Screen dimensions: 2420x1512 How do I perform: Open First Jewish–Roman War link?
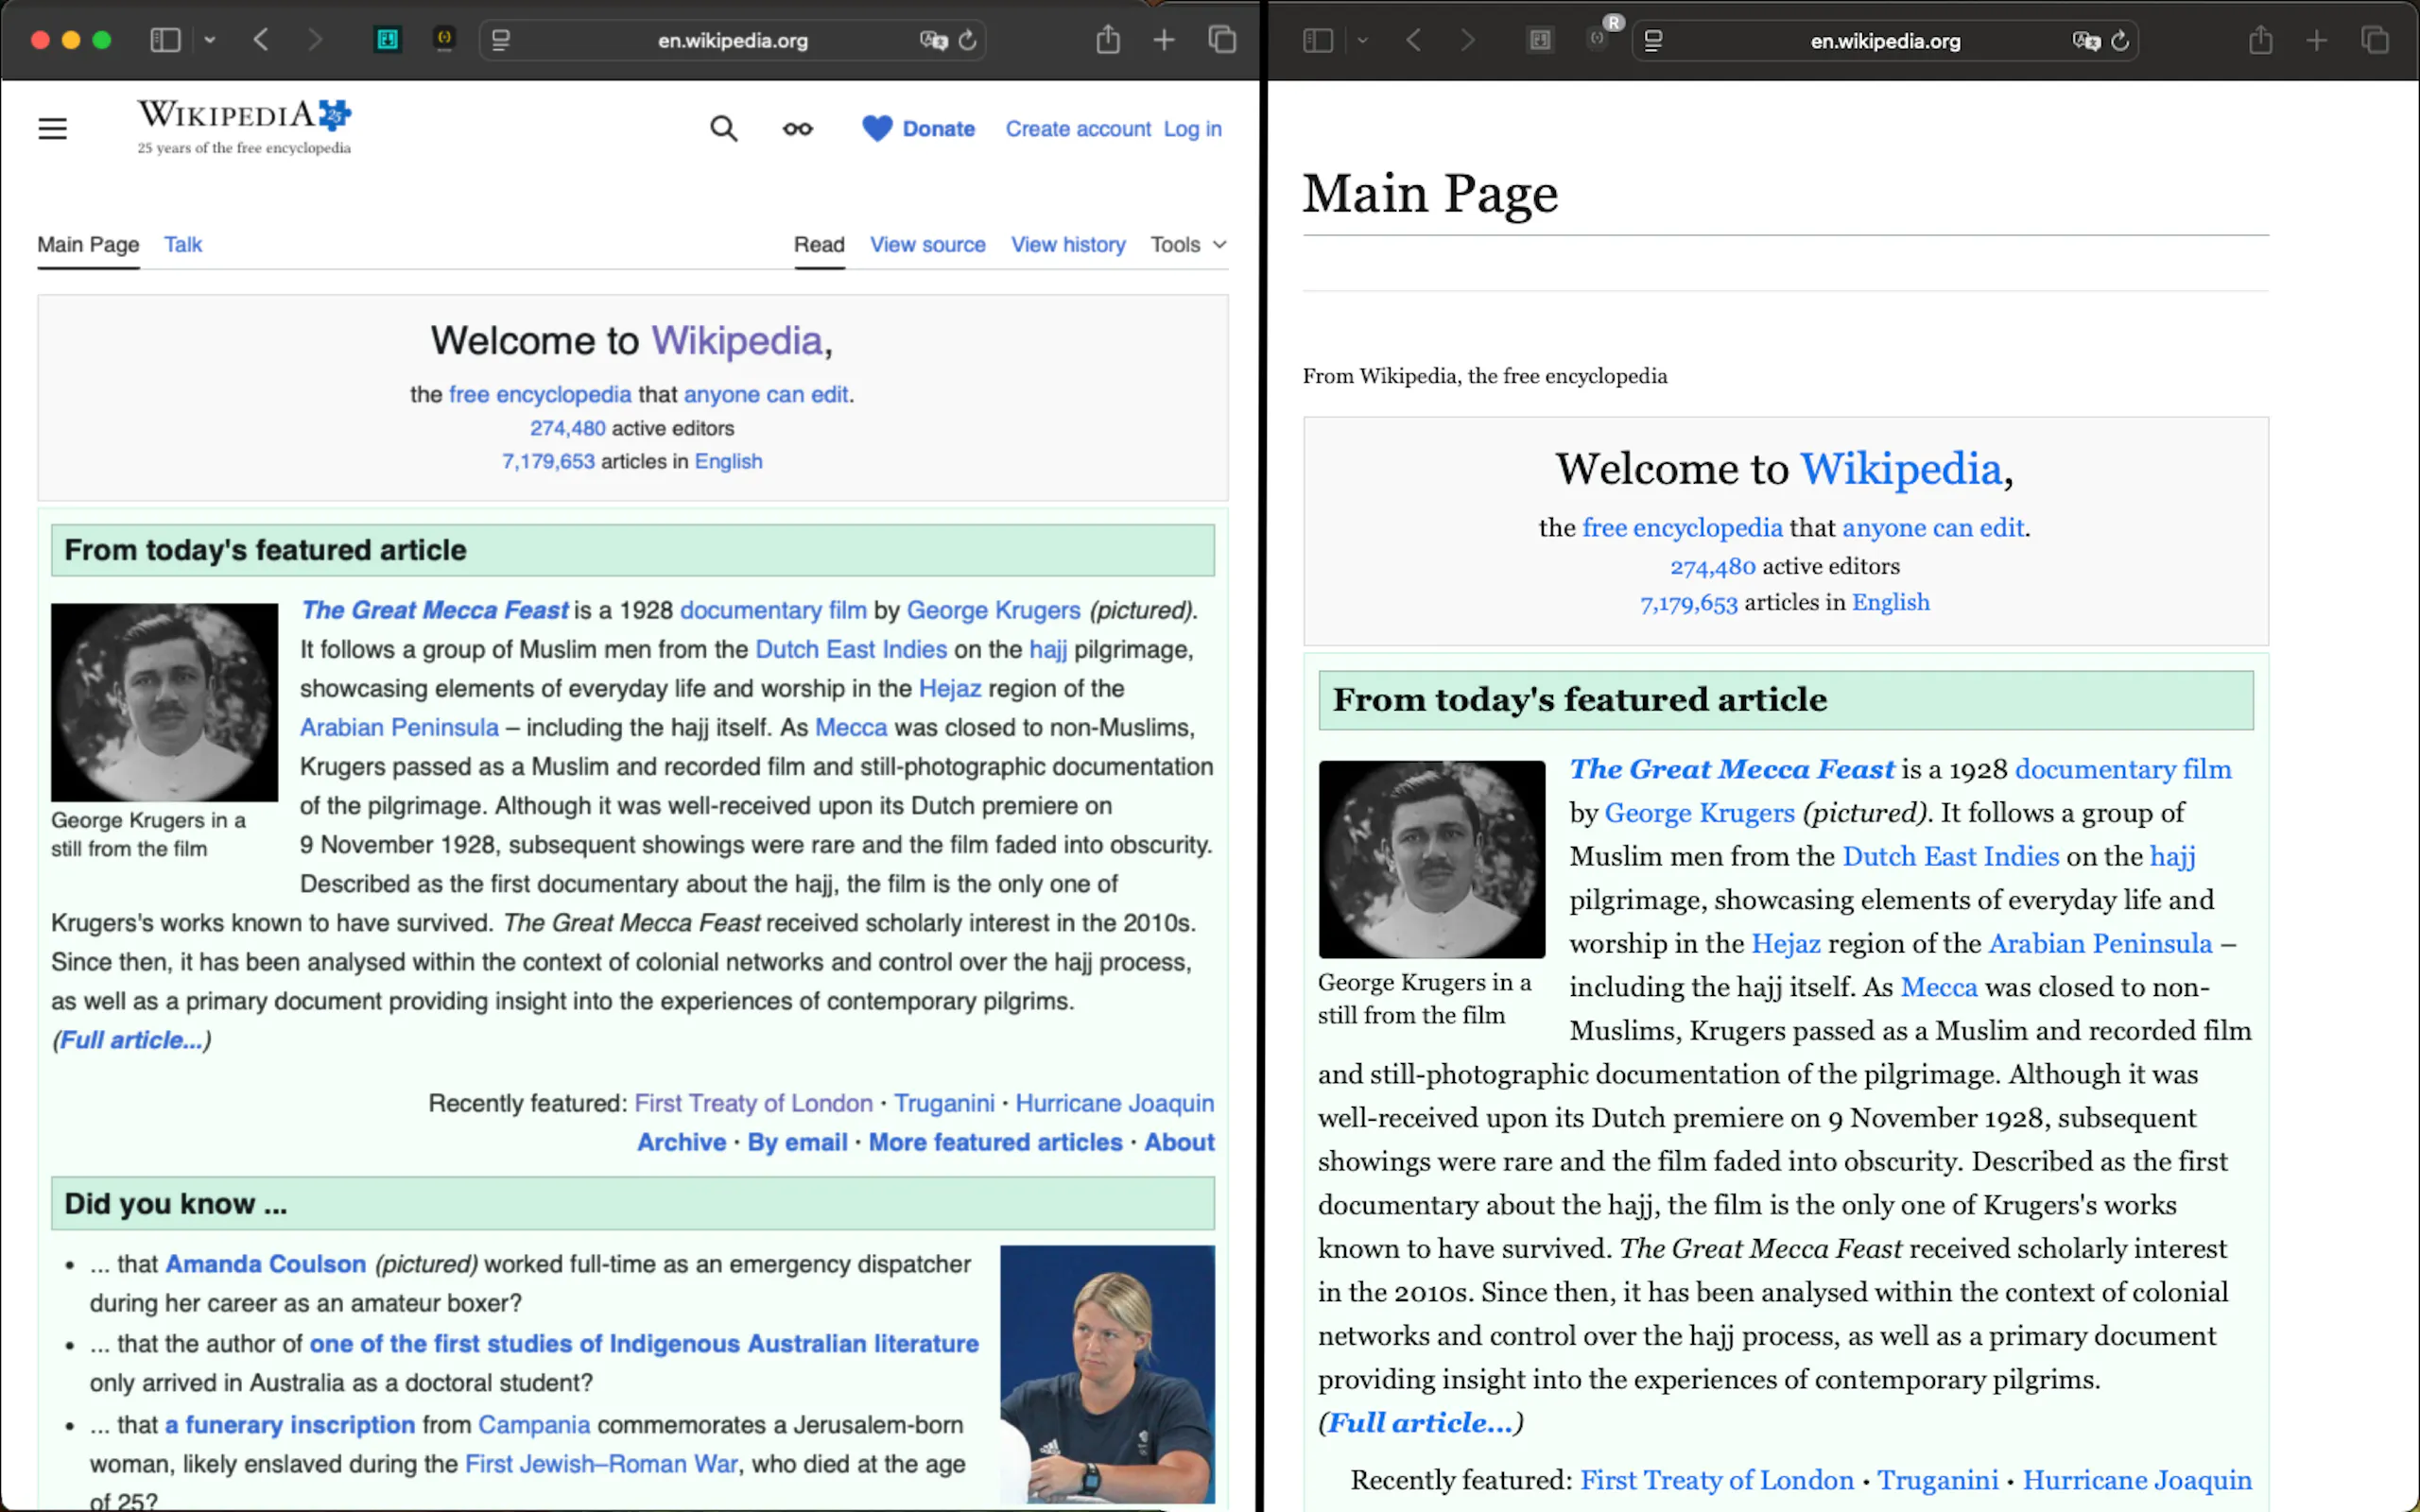(601, 1464)
